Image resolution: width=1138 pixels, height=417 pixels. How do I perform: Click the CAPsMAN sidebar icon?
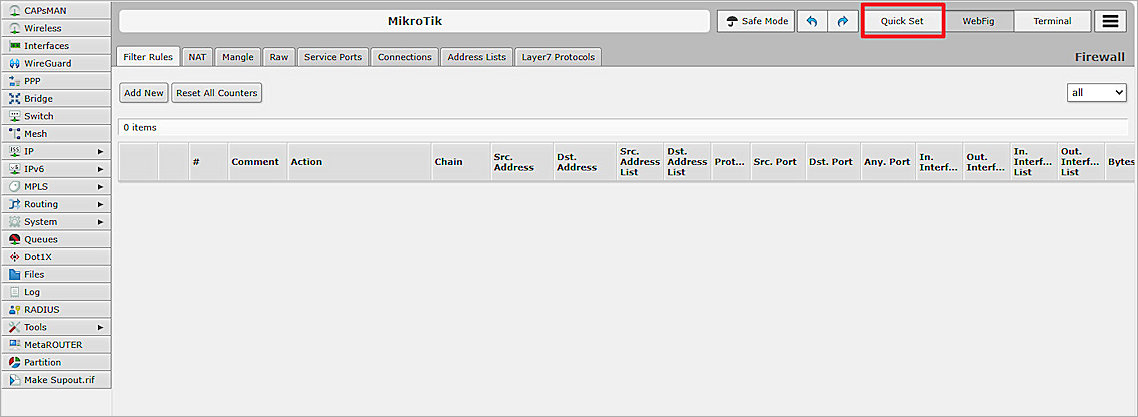pyautogui.click(x=15, y=10)
